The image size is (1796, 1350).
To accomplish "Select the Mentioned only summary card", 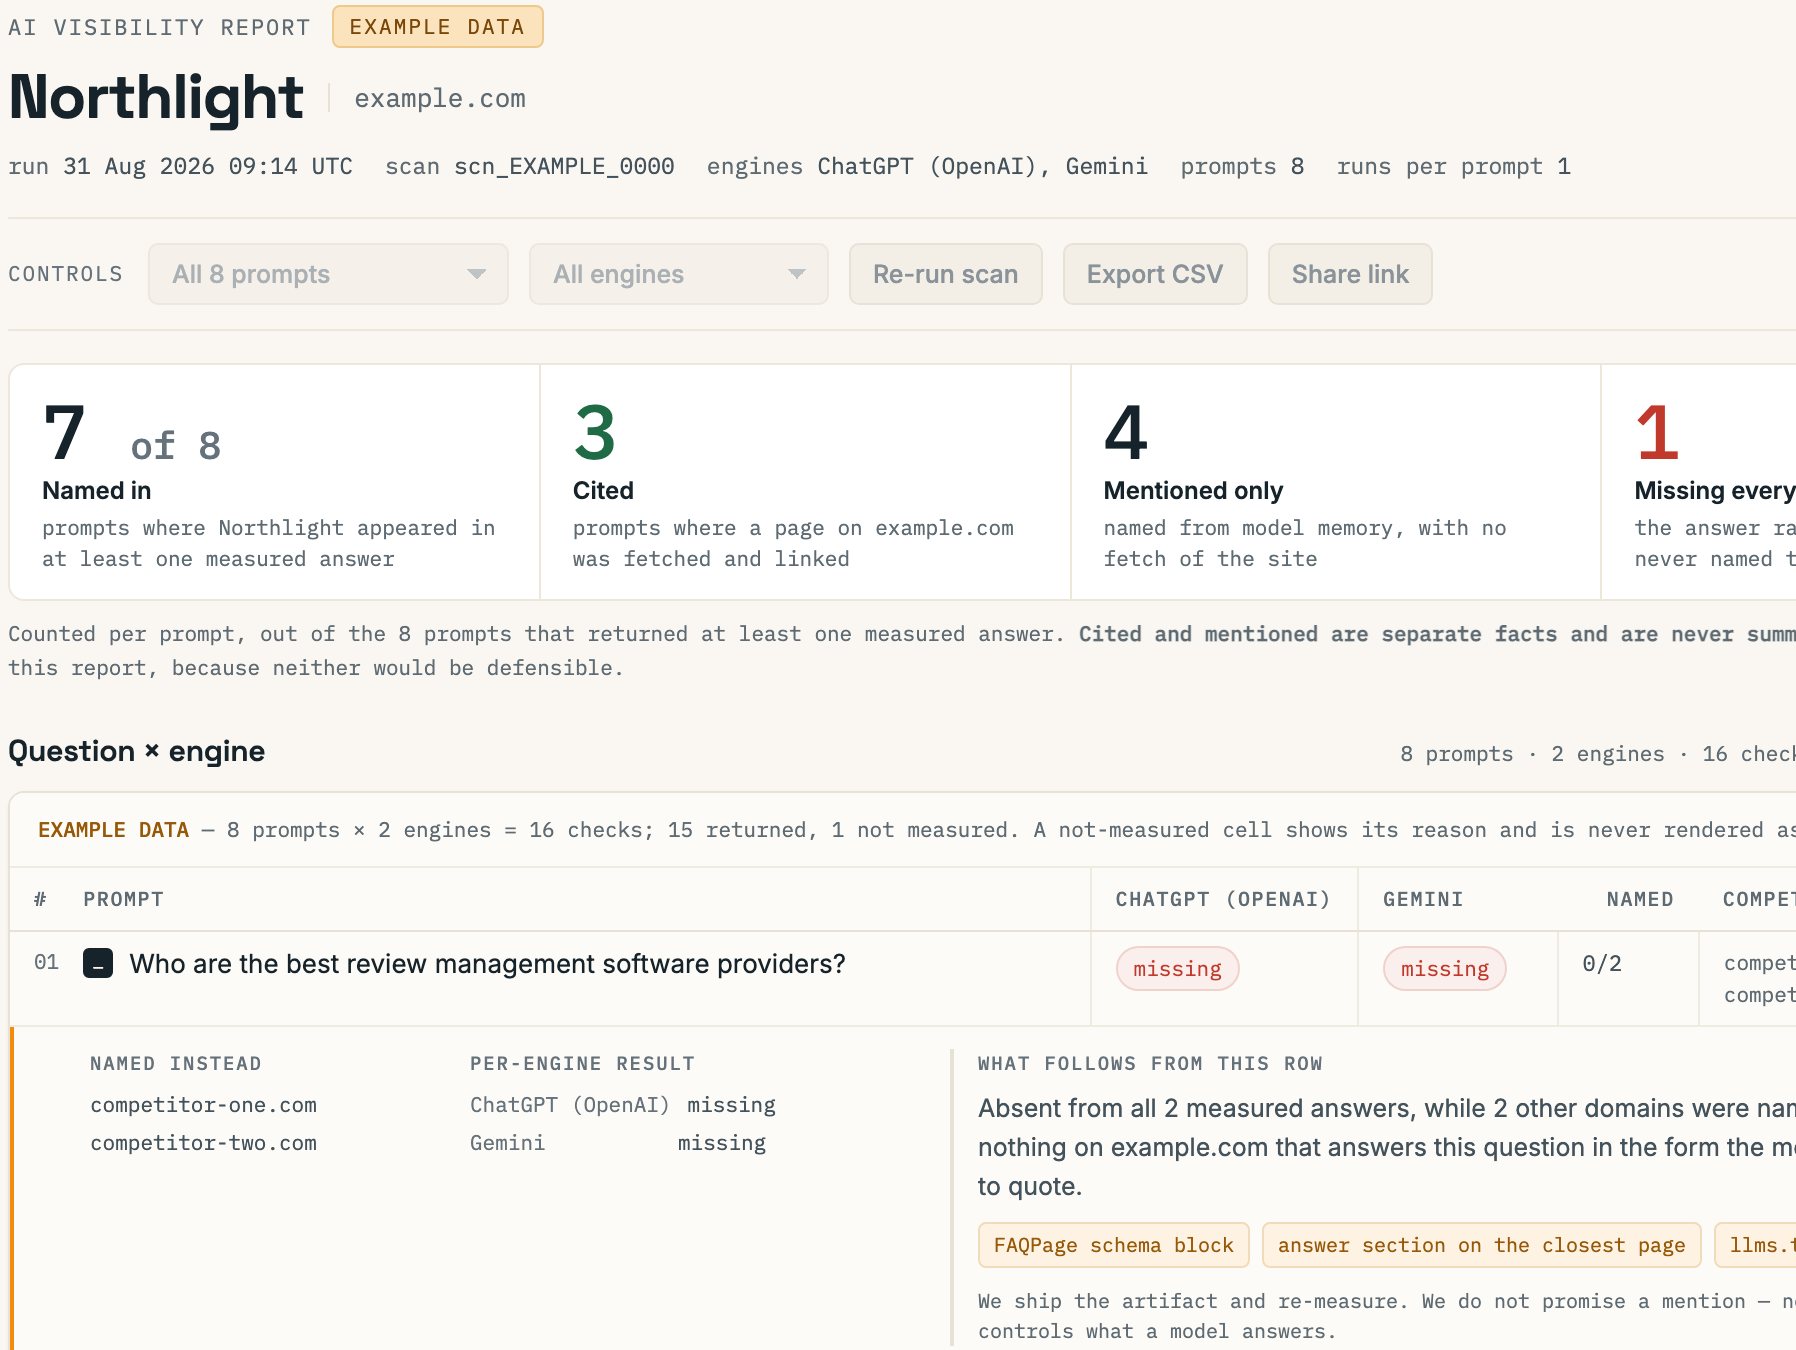I will pos(1335,482).
